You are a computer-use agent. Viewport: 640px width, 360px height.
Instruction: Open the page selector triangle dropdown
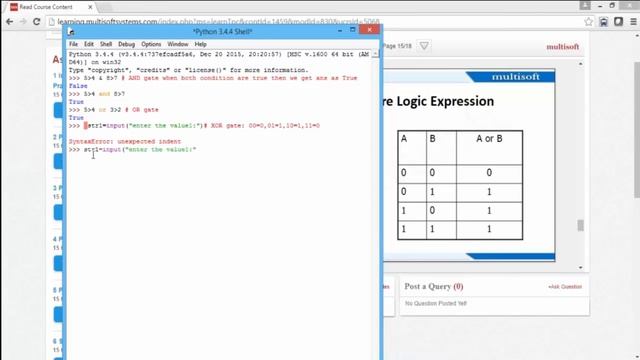point(424,46)
